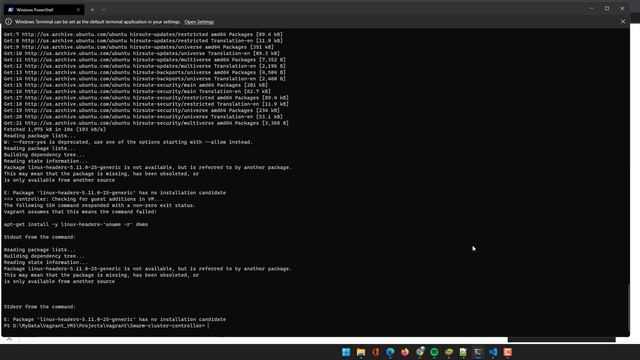This screenshot has height=360, width=640.
Task: Select the Windows PowerShell tab
Action: tap(44, 9)
